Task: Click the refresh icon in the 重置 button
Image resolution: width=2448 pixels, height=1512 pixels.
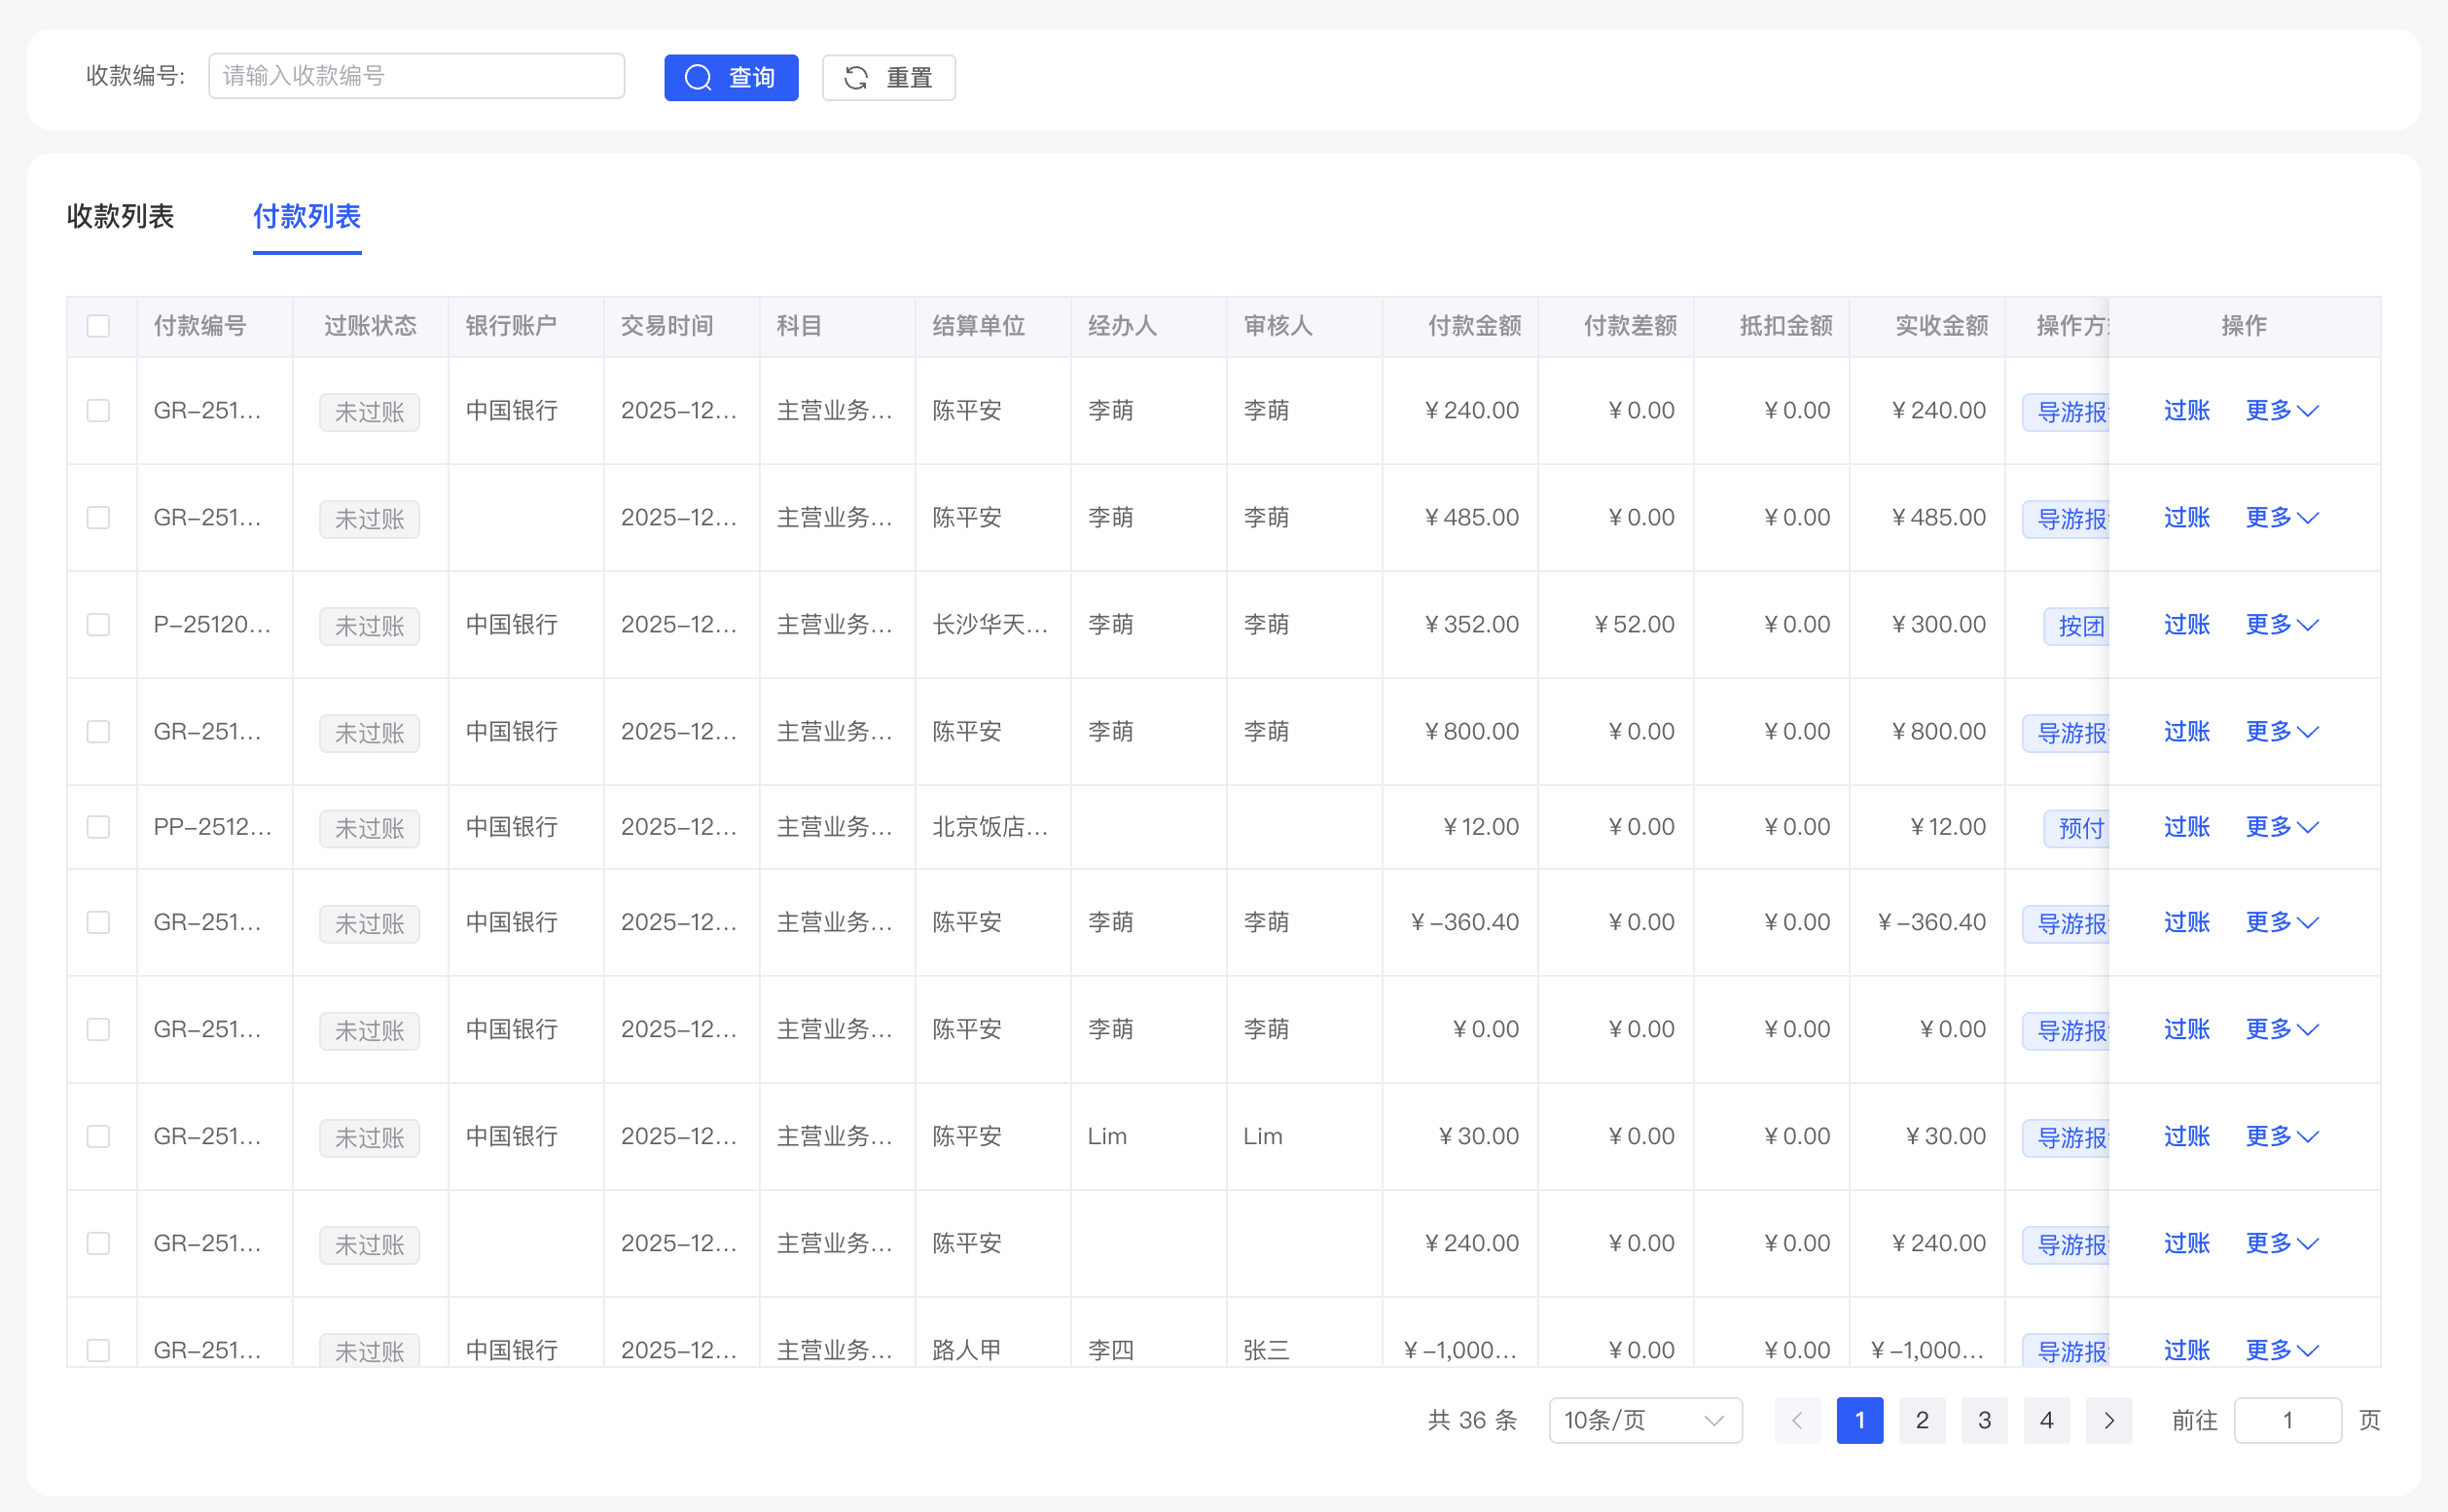Action: [856, 77]
